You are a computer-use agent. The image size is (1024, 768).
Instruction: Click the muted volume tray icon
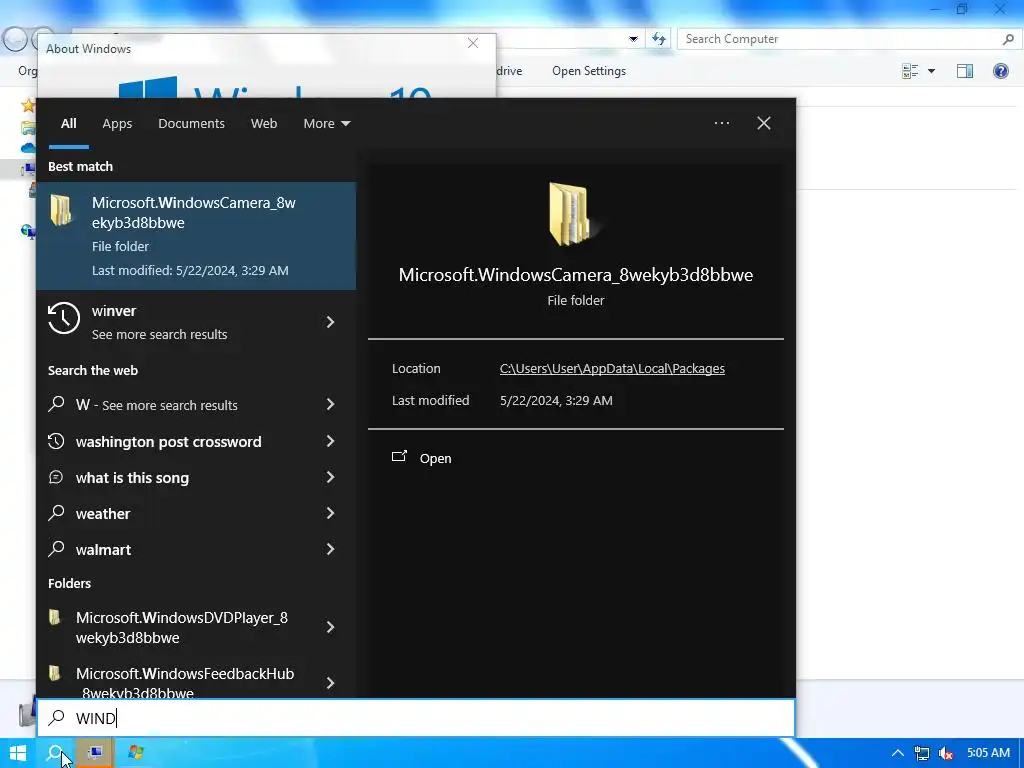tap(945, 754)
